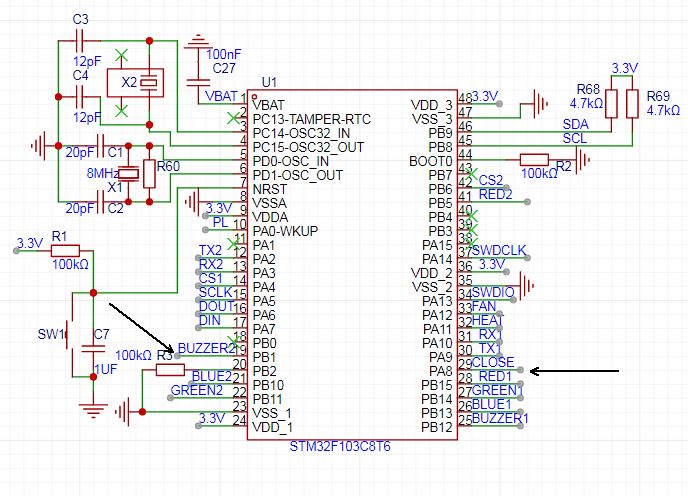688x496 pixels.
Task: Select the C27 100nF capacitor symbol
Action: point(198,83)
